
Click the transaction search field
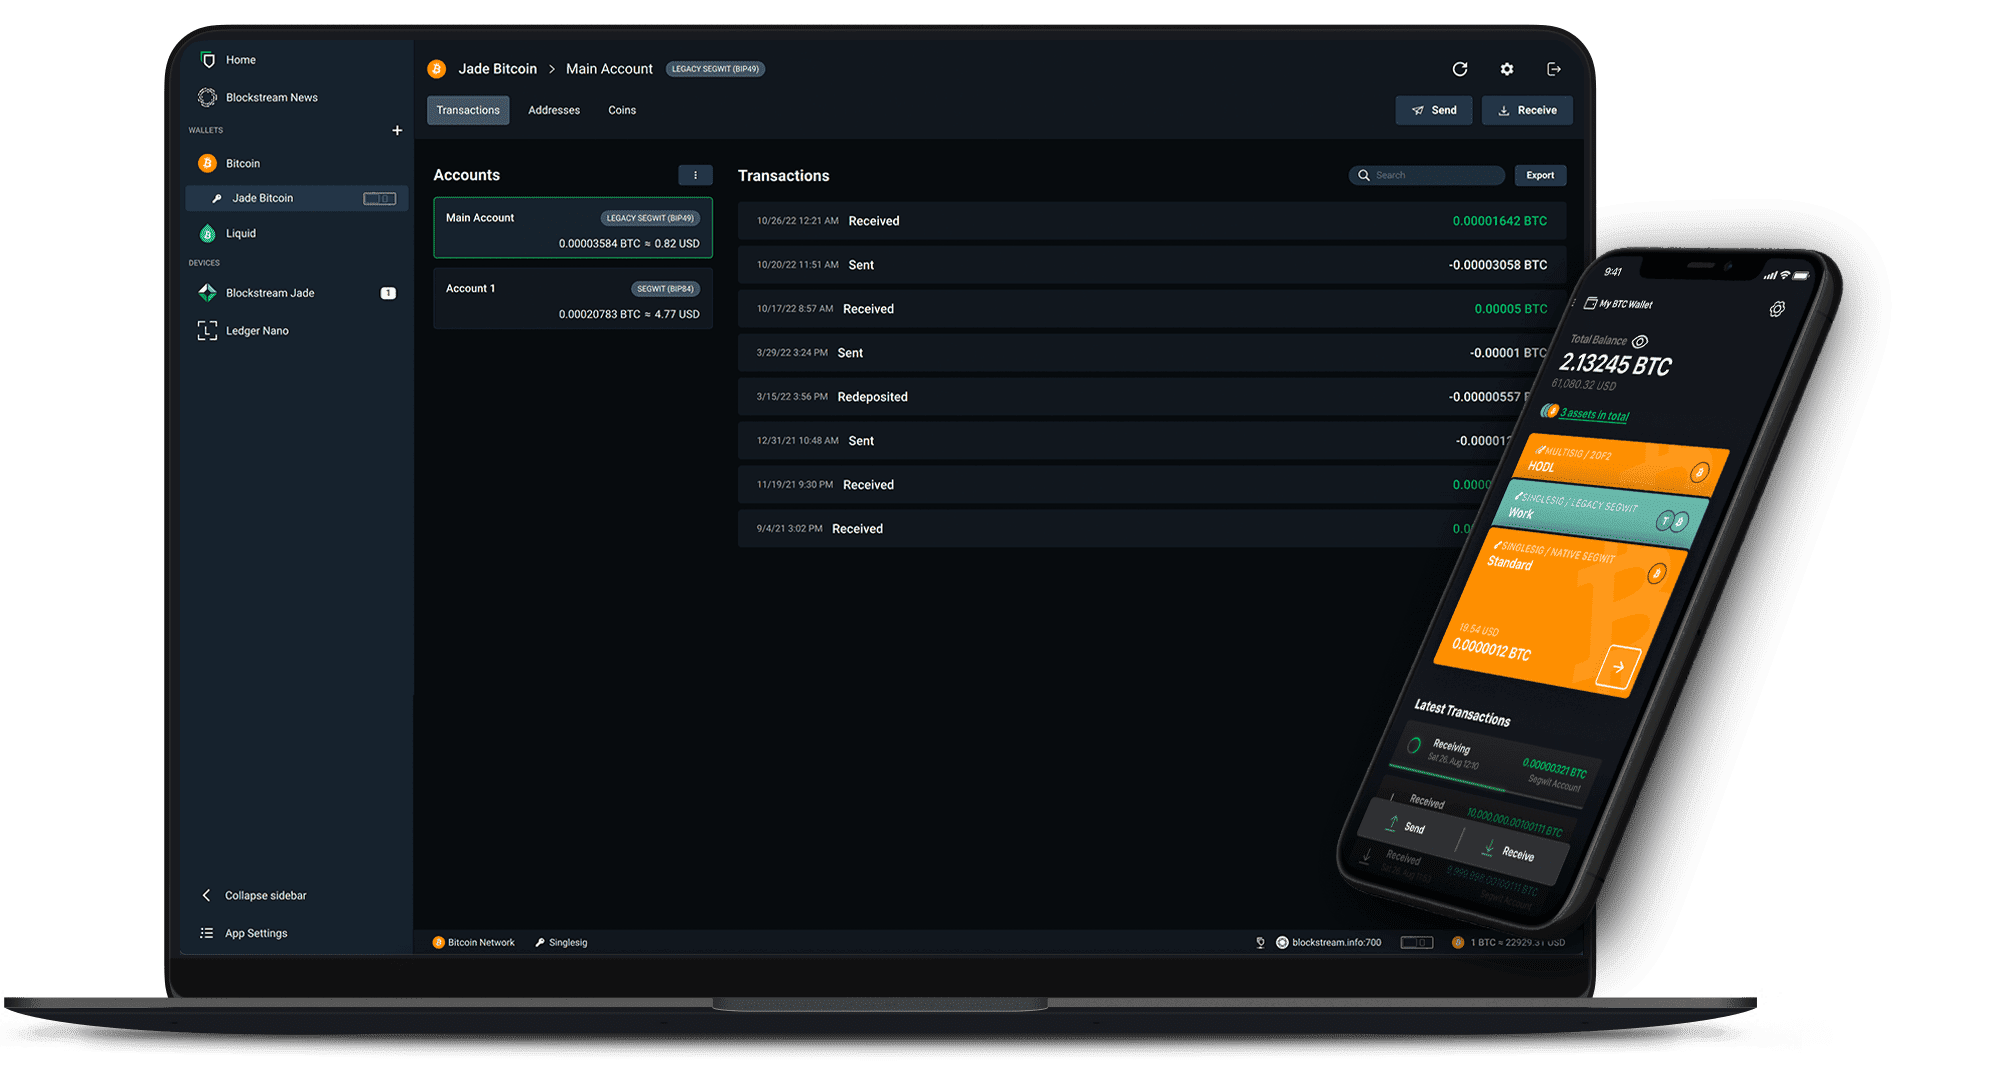tap(1427, 175)
